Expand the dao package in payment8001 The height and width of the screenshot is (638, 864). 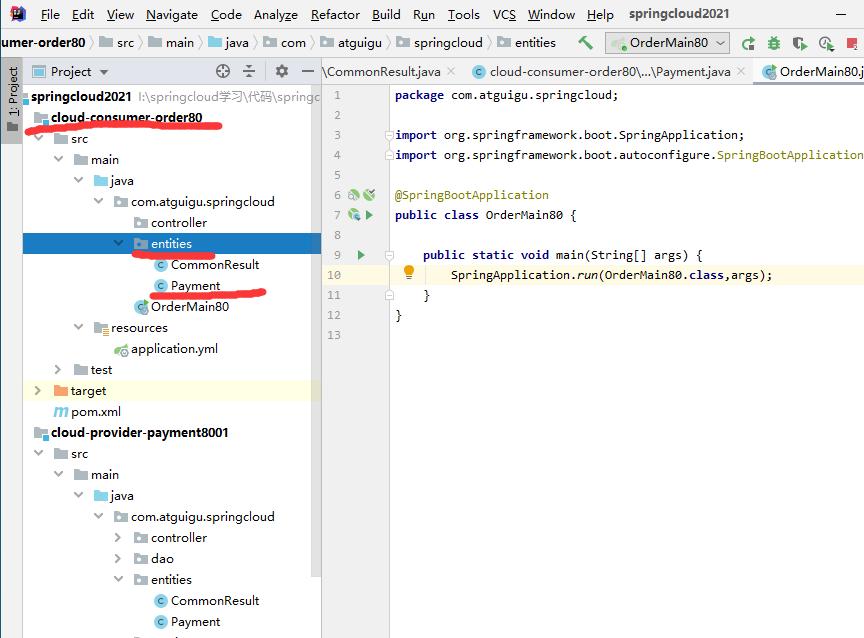click(117, 558)
